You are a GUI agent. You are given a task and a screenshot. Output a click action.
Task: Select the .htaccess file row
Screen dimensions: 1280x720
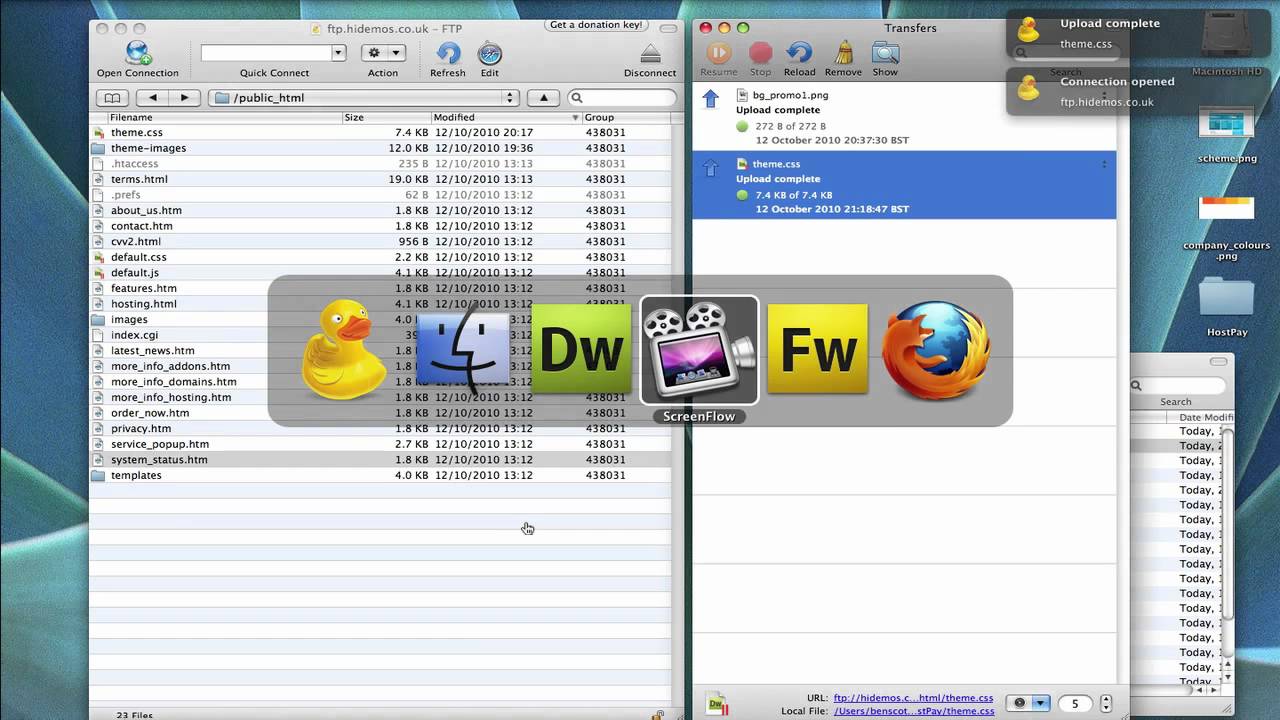(x=380, y=164)
